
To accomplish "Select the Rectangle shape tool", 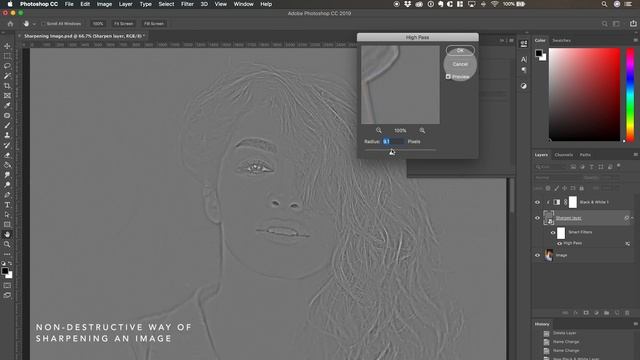I will point(7,224).
